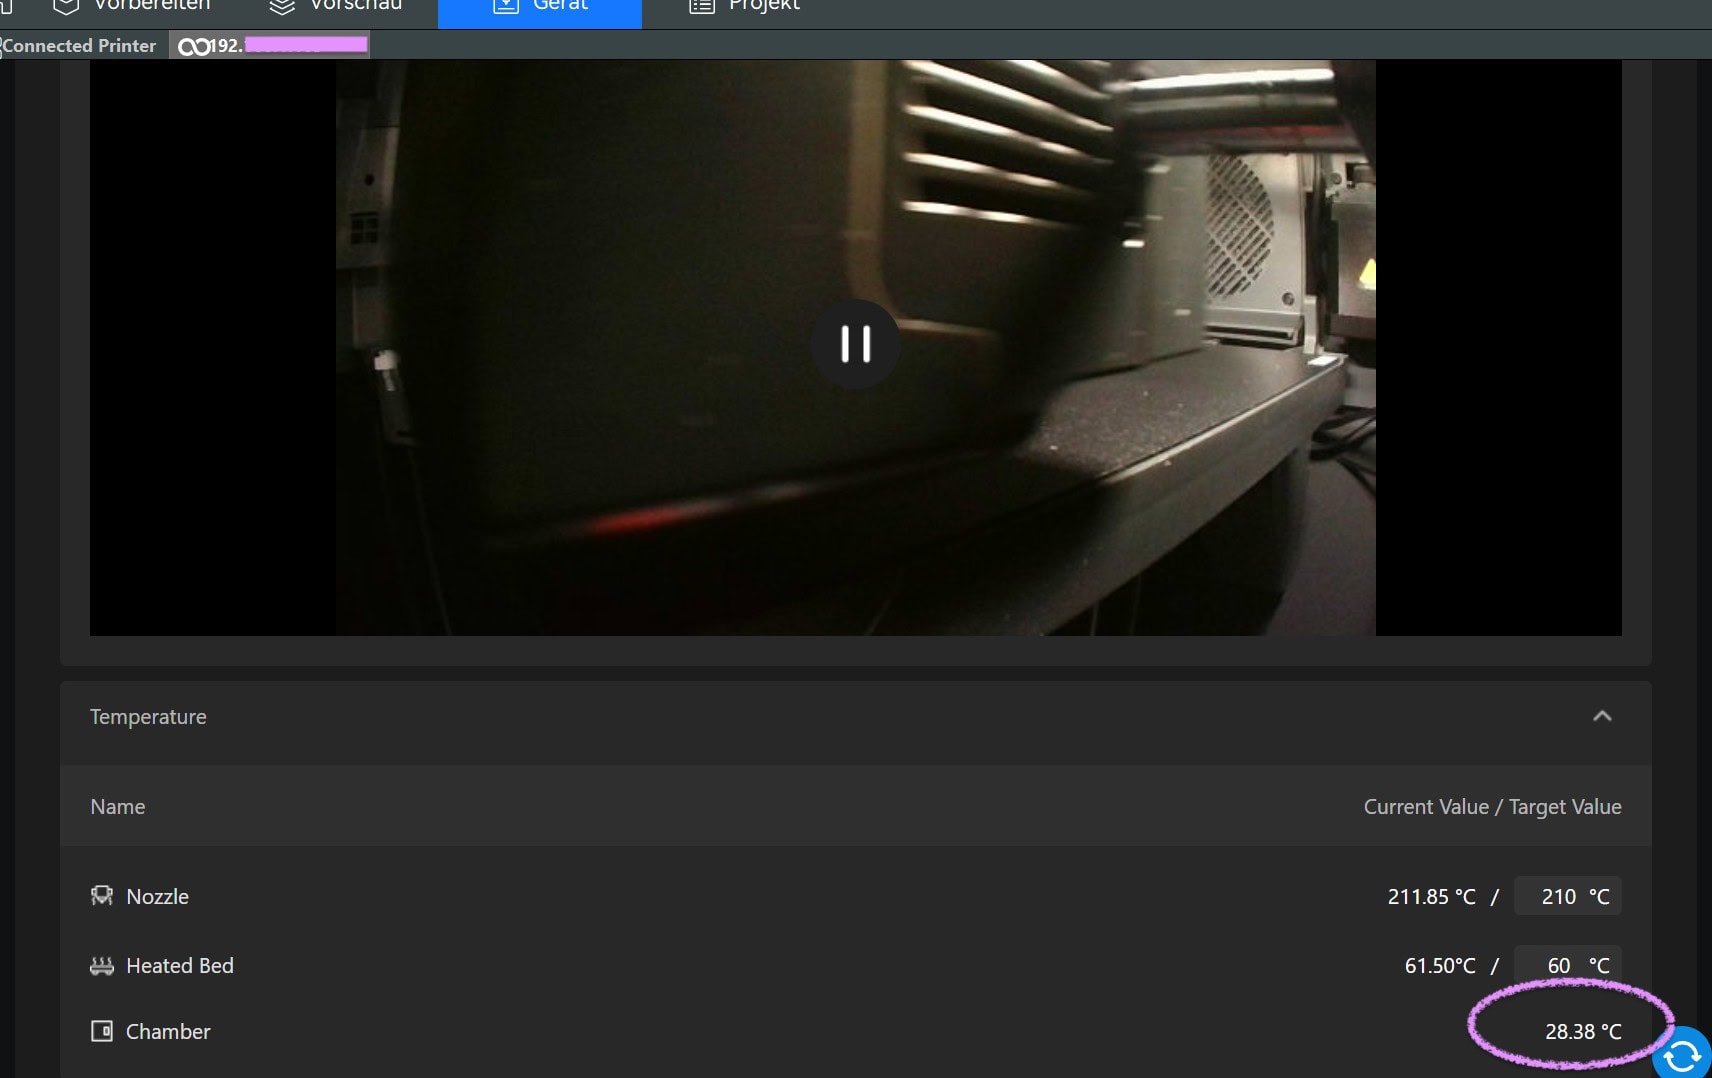Image resolution: width=1712 pixels, height=1078 pixels.
Task: Click the Chamber temperature reading 28.38 °C
Action: tap(1582, 1031)
